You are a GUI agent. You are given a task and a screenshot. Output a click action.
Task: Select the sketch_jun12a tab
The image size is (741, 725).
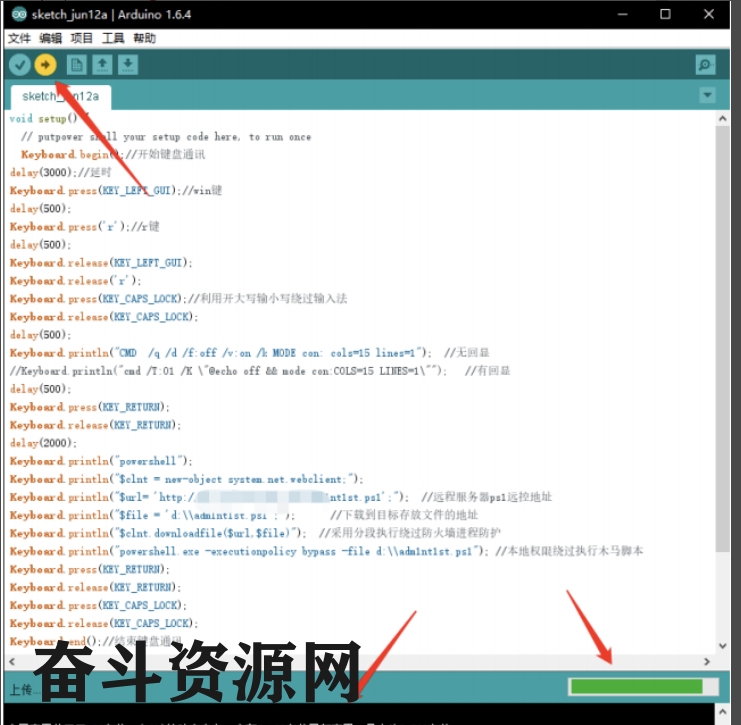pyautogui.click(x=60, y=97)
